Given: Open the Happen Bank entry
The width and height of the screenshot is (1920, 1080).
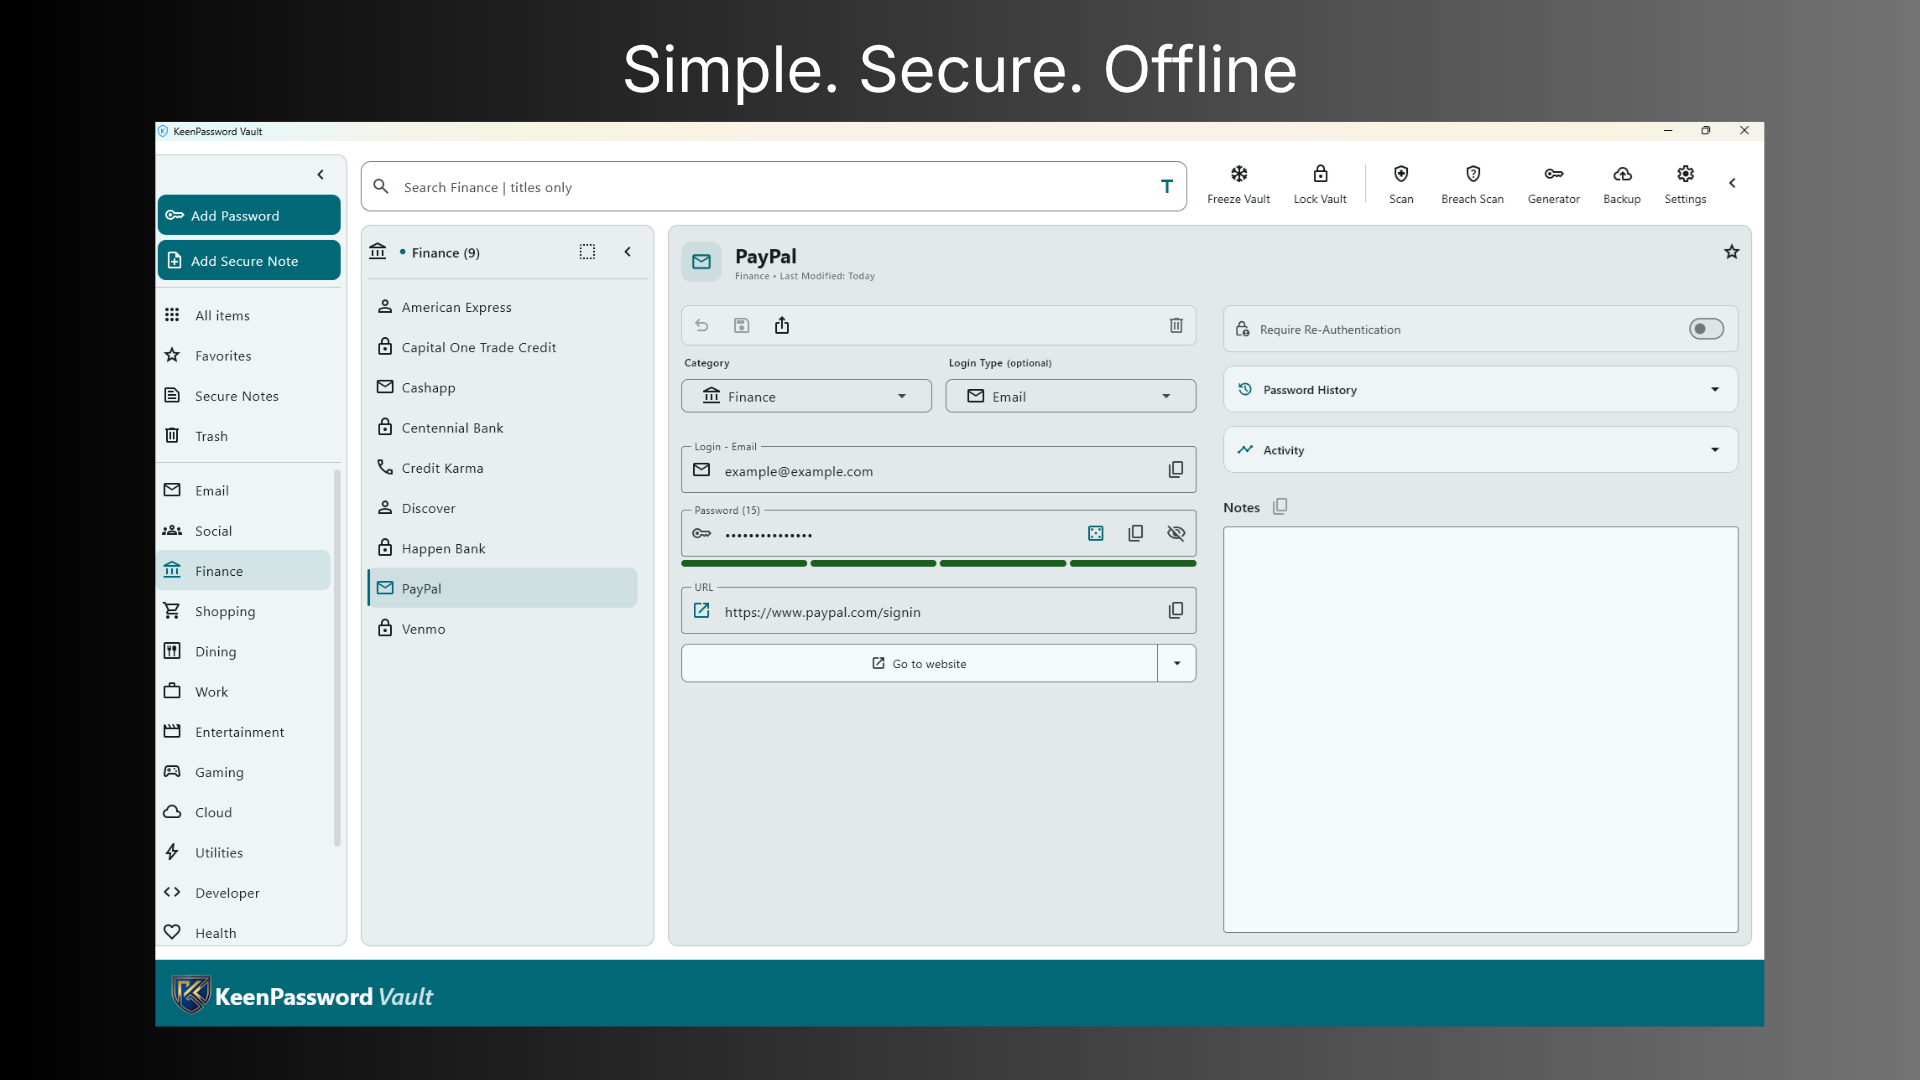Looking at the screenshot, I should [503, 548].
